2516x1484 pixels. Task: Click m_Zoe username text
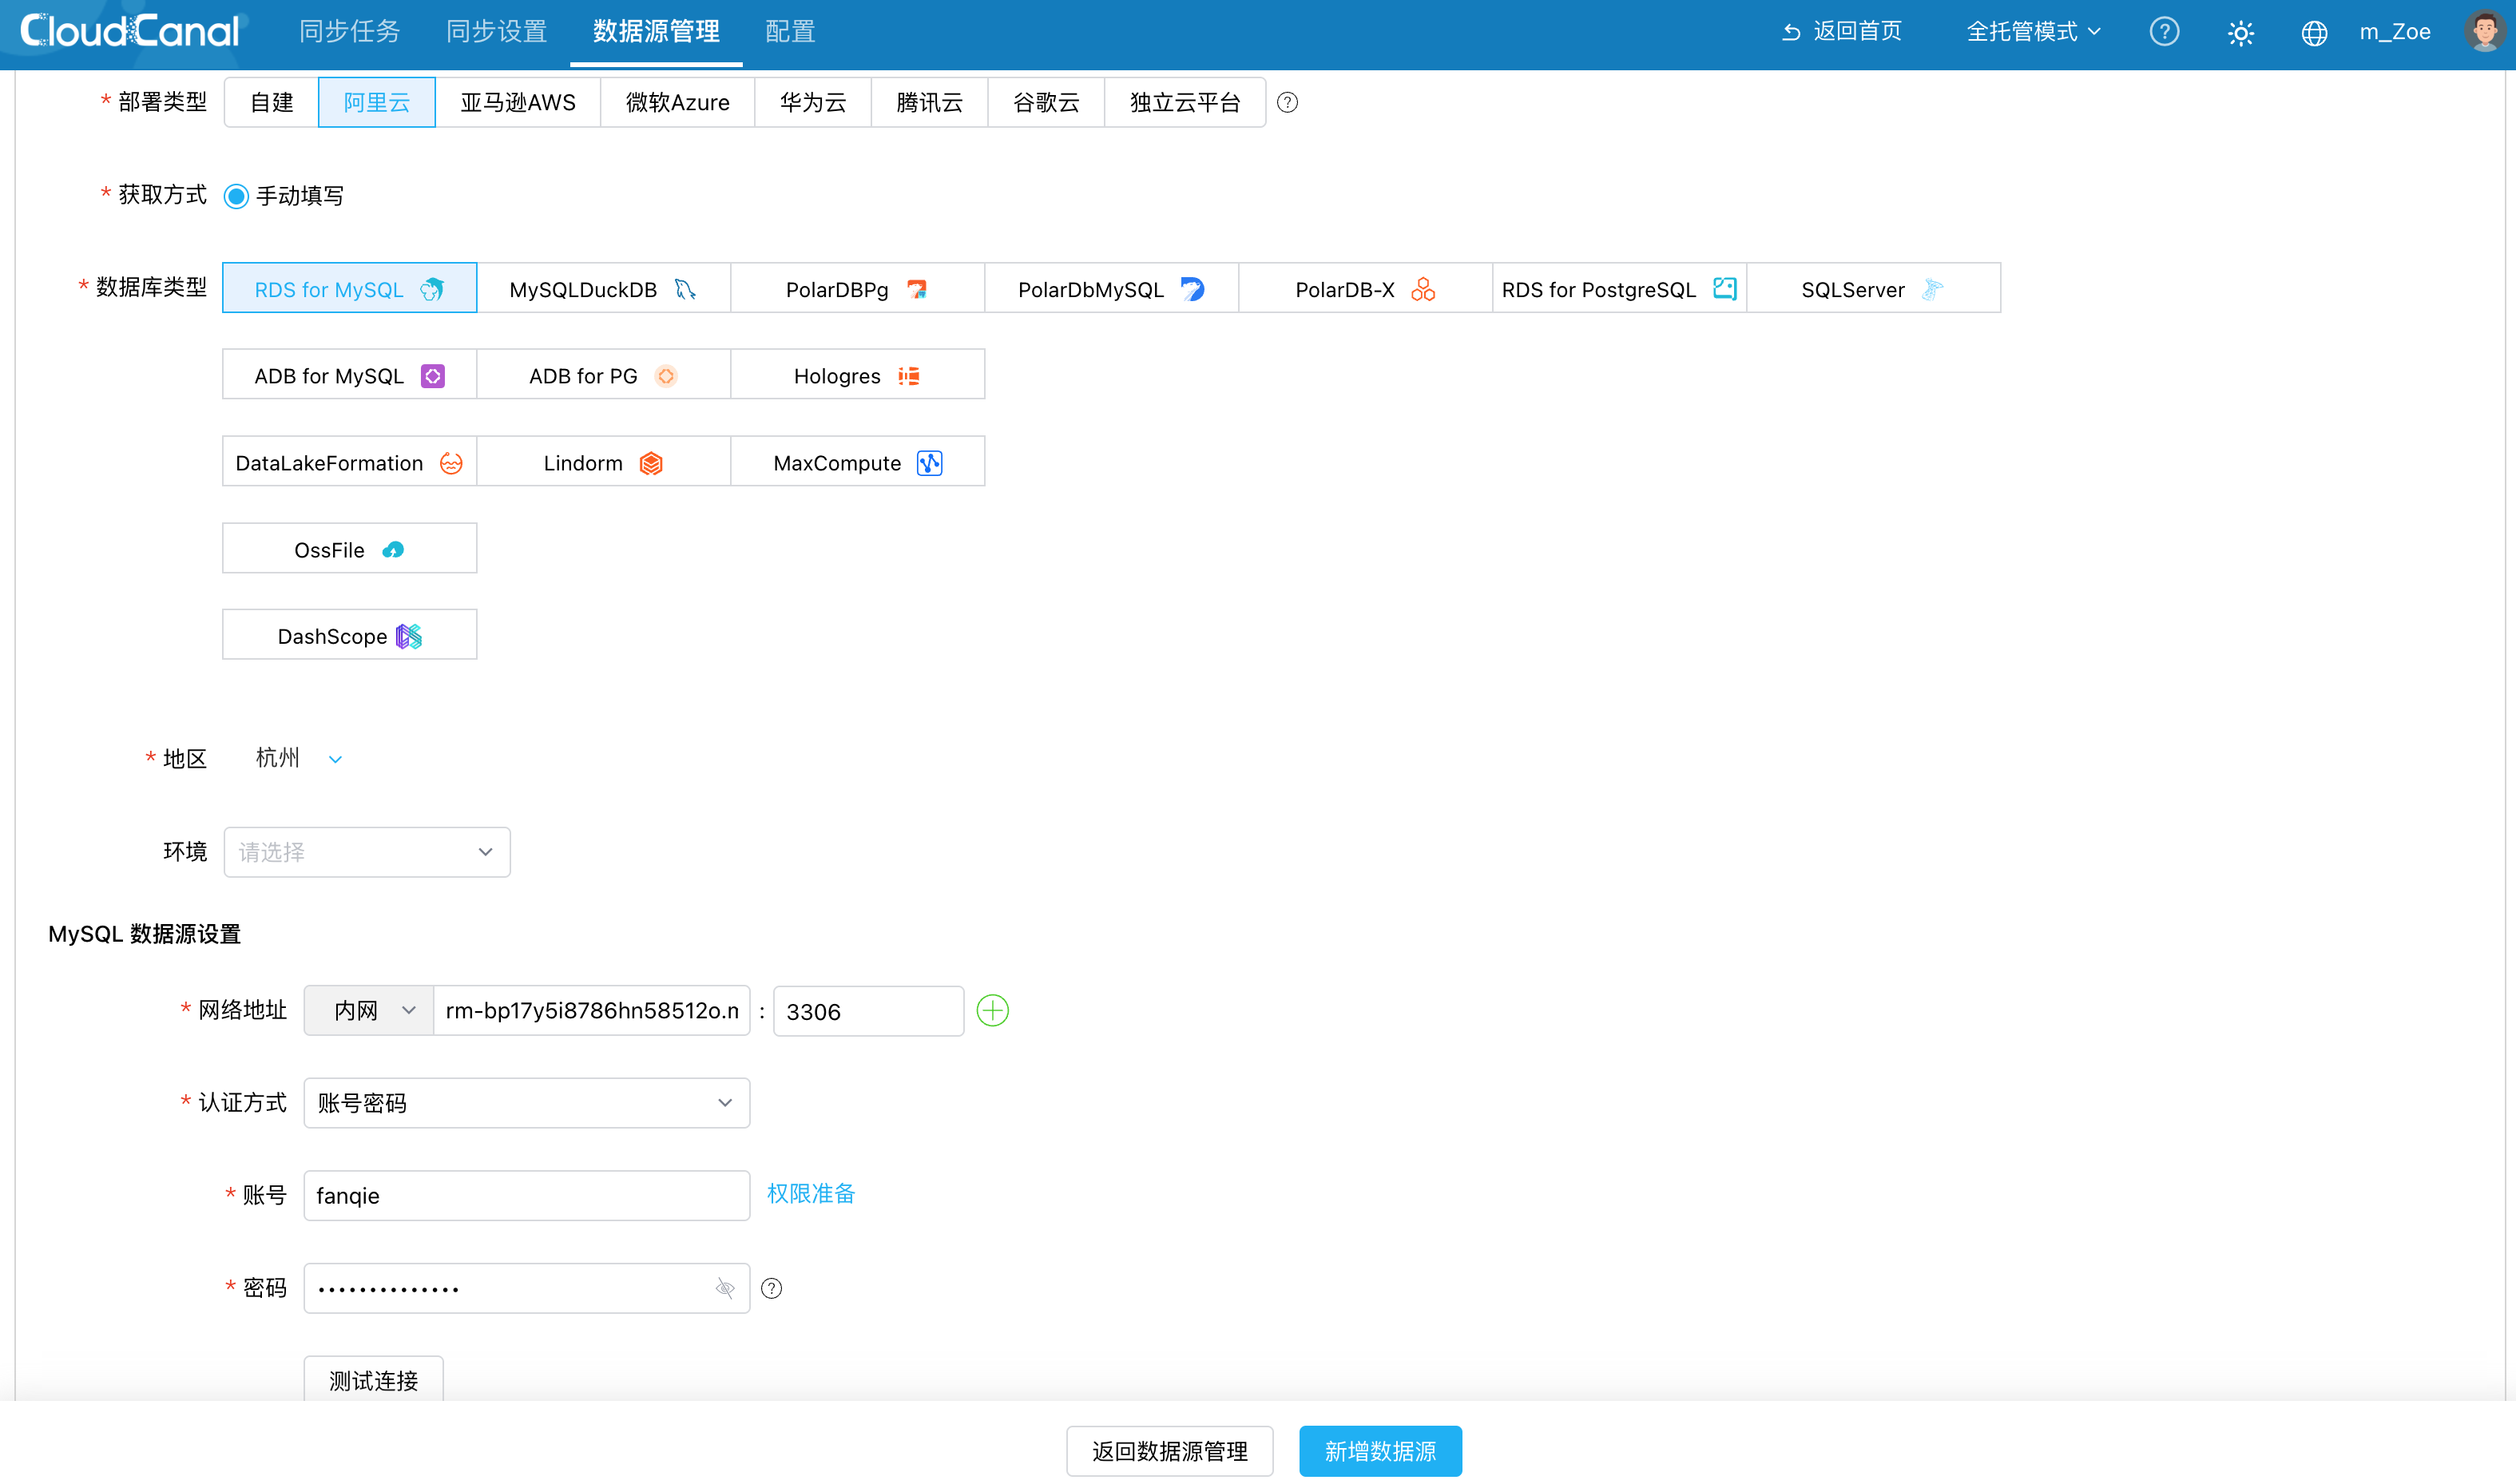click(x=2395, y=32)
